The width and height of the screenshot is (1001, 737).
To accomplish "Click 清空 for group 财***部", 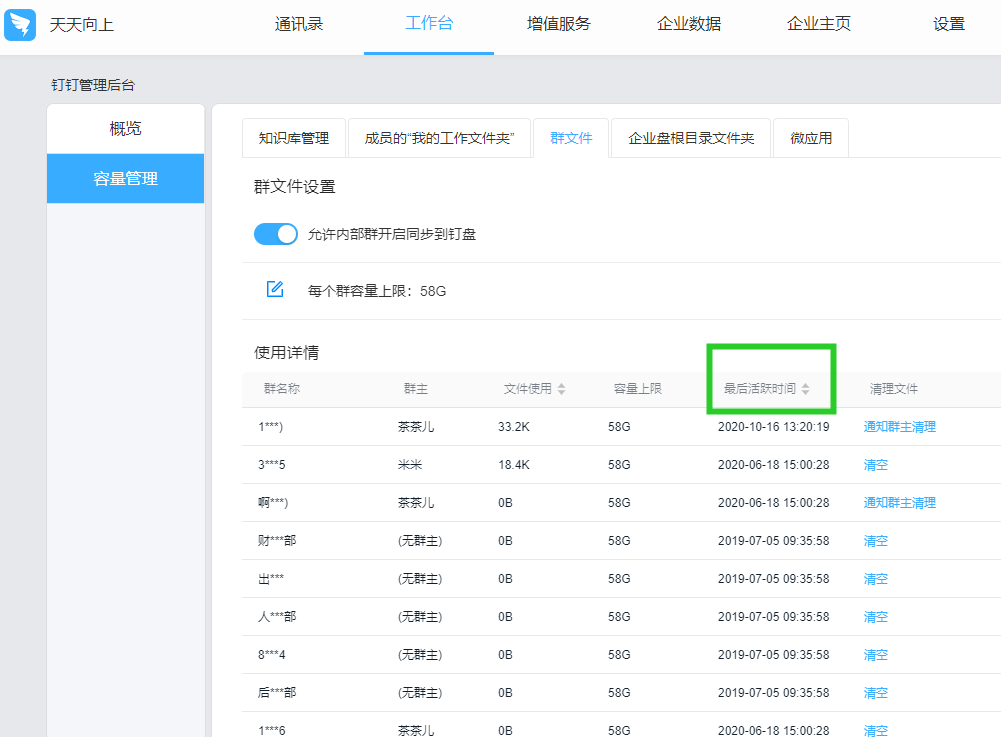I will (875, 541).
